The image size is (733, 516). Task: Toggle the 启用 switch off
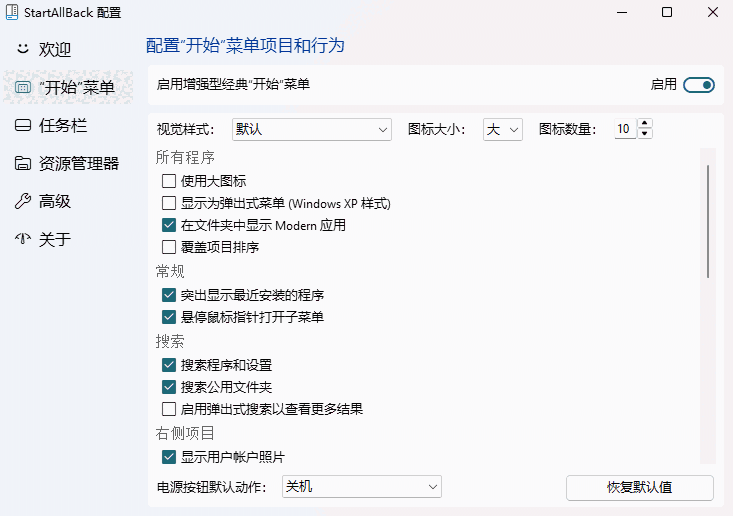[699, 85]
